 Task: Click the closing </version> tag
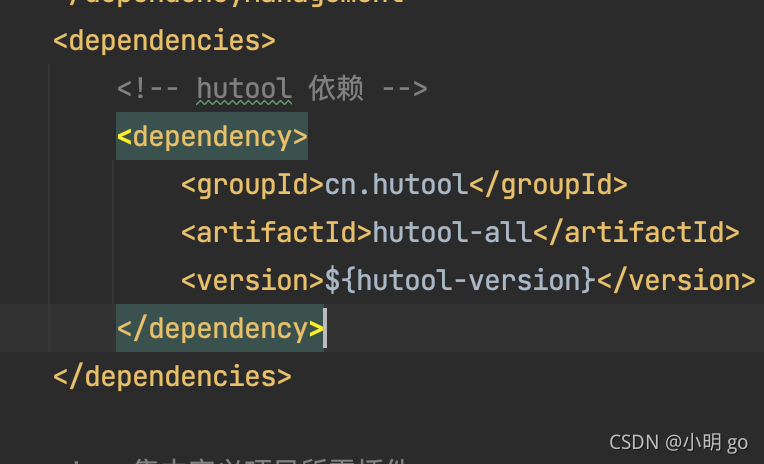(x=676, y=281)
